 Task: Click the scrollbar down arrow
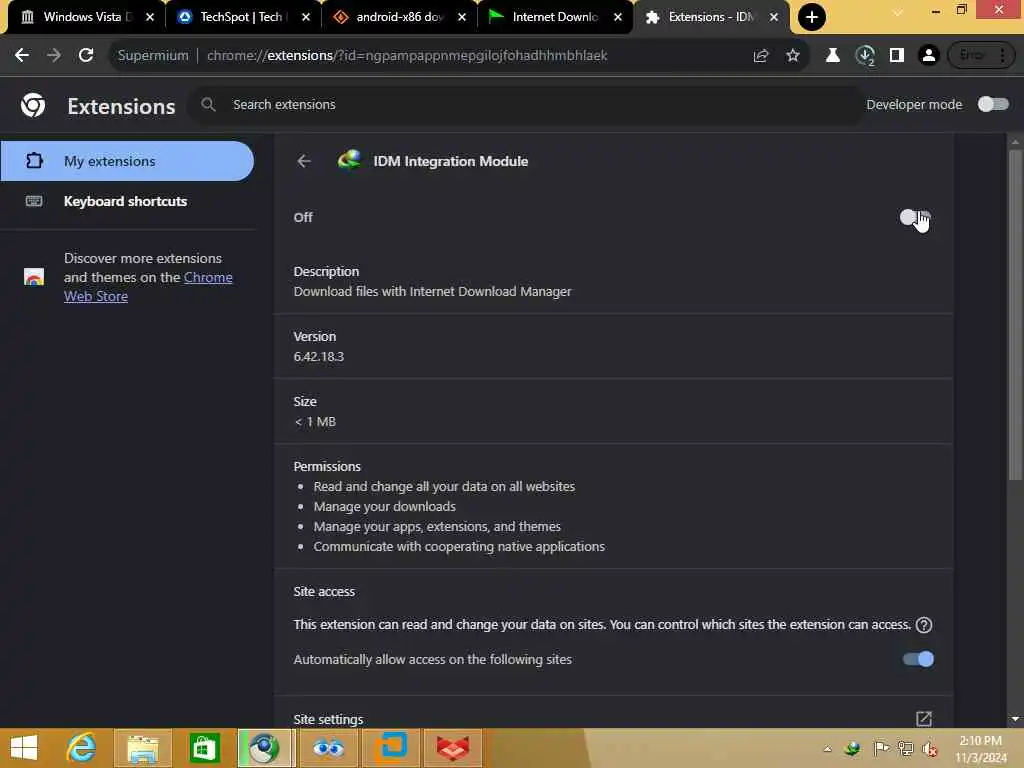(x=1015, y=718)
